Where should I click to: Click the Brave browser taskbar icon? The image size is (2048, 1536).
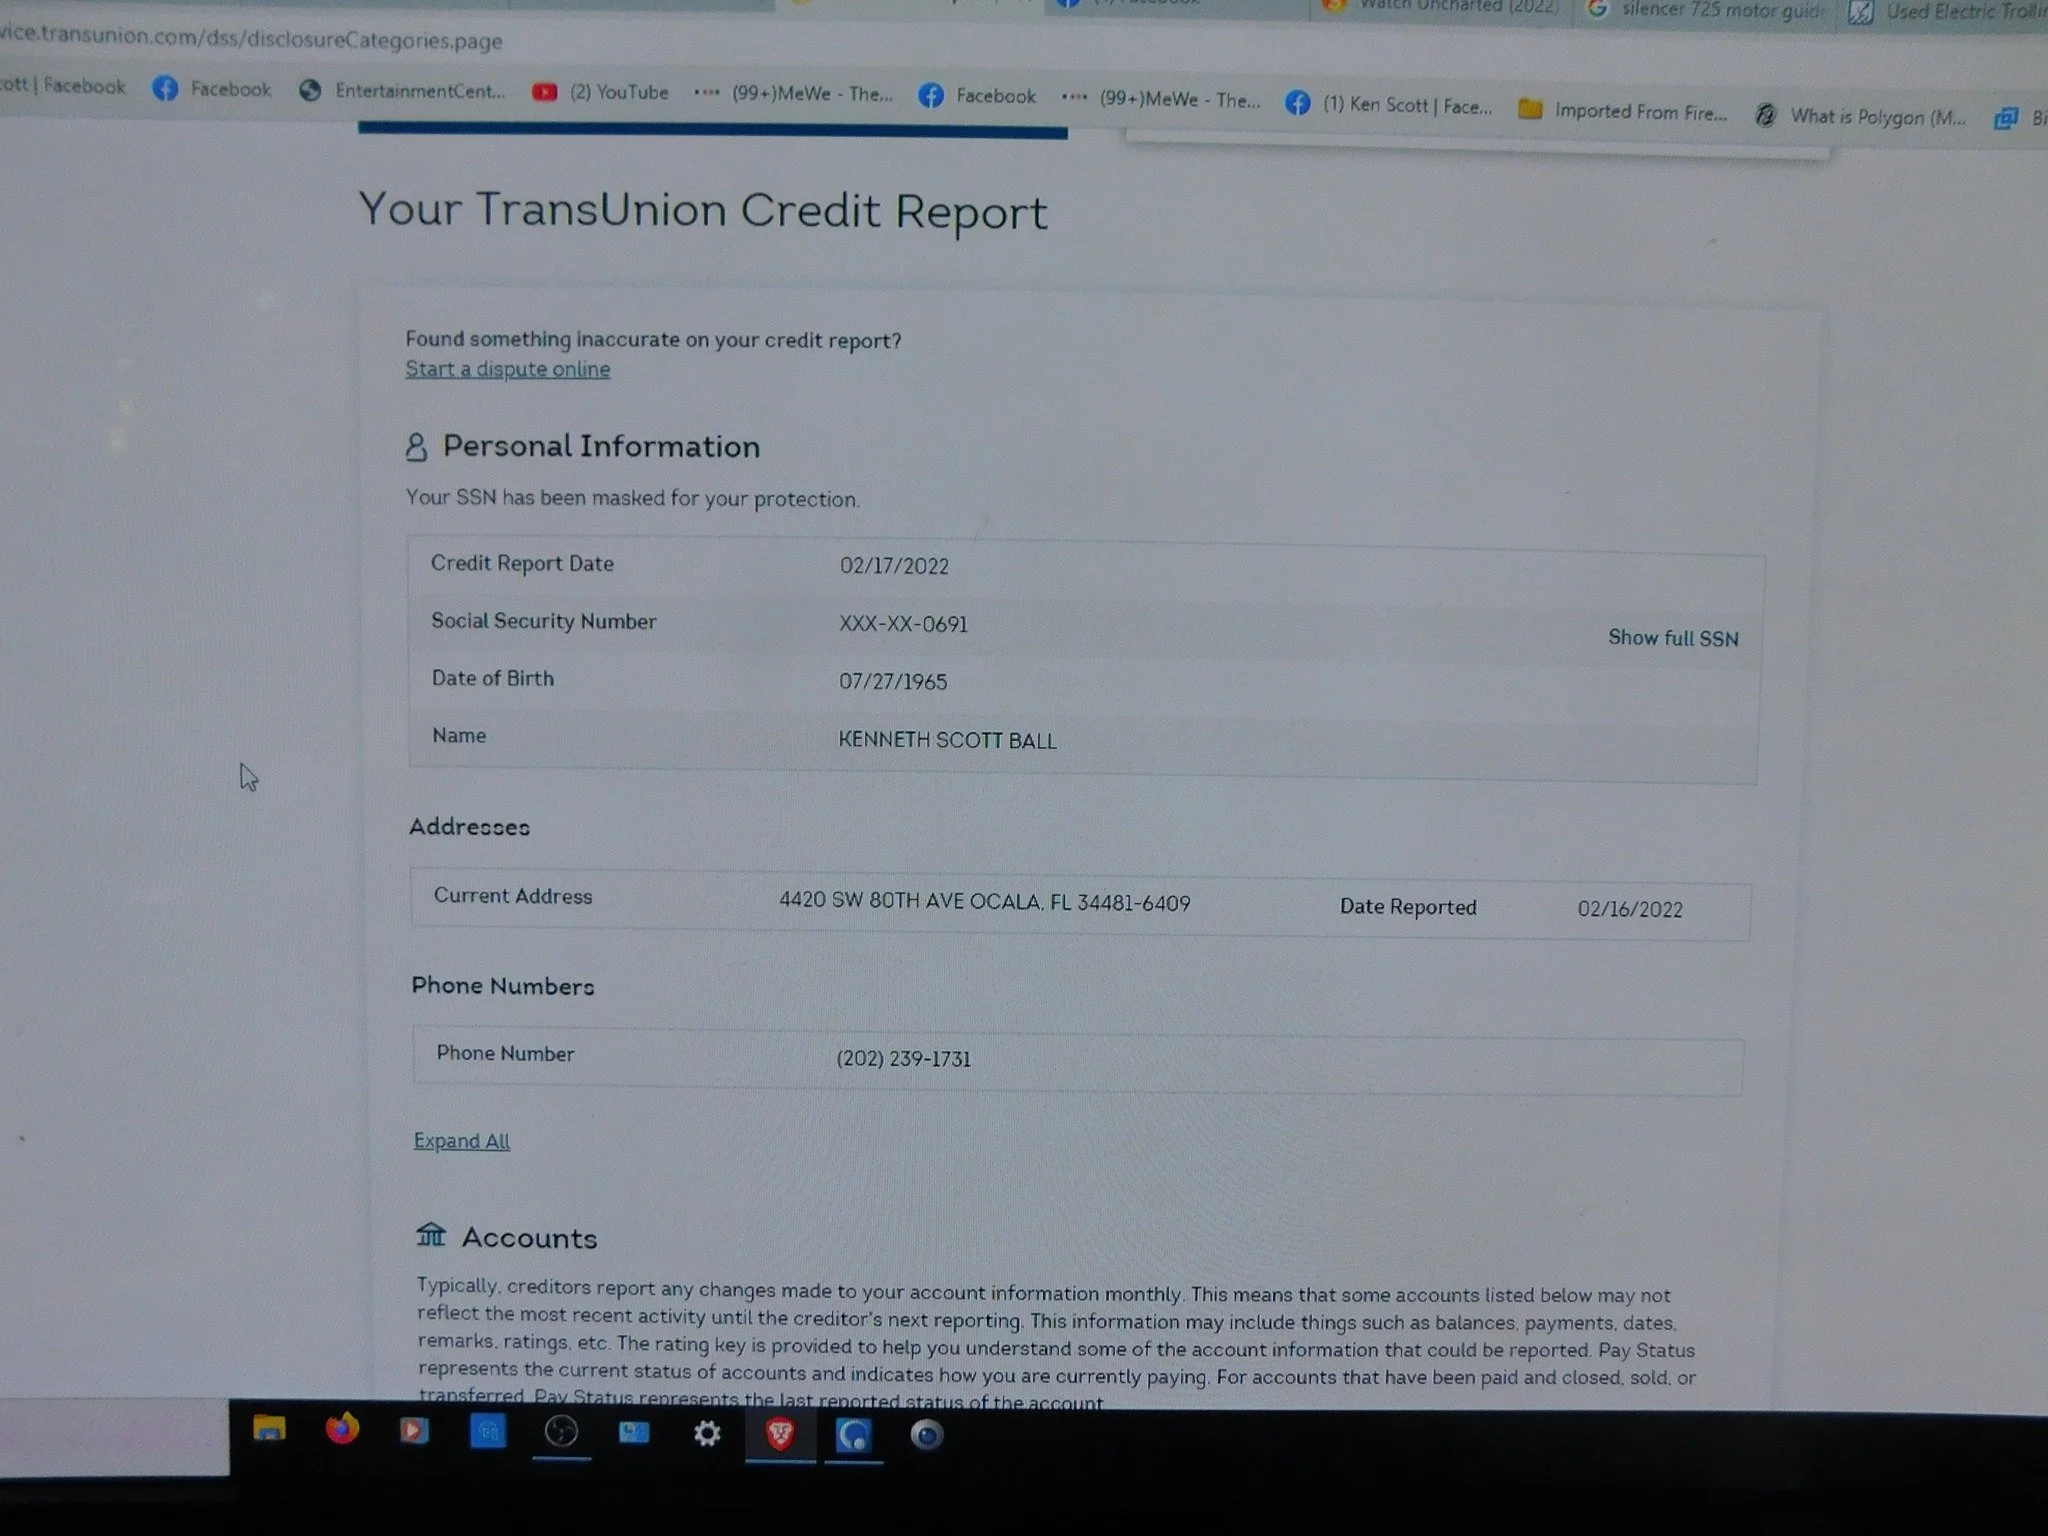click(x=780, y=1435)
